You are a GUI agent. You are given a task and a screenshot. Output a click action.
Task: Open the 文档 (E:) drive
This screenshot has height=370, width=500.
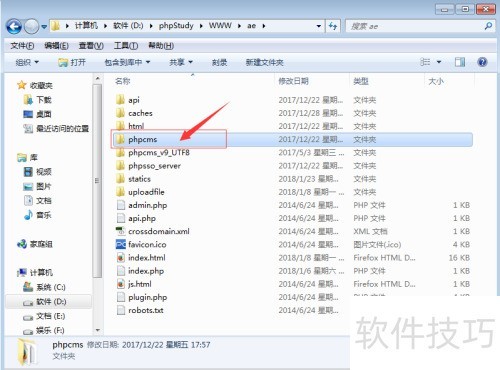[44, 316]
